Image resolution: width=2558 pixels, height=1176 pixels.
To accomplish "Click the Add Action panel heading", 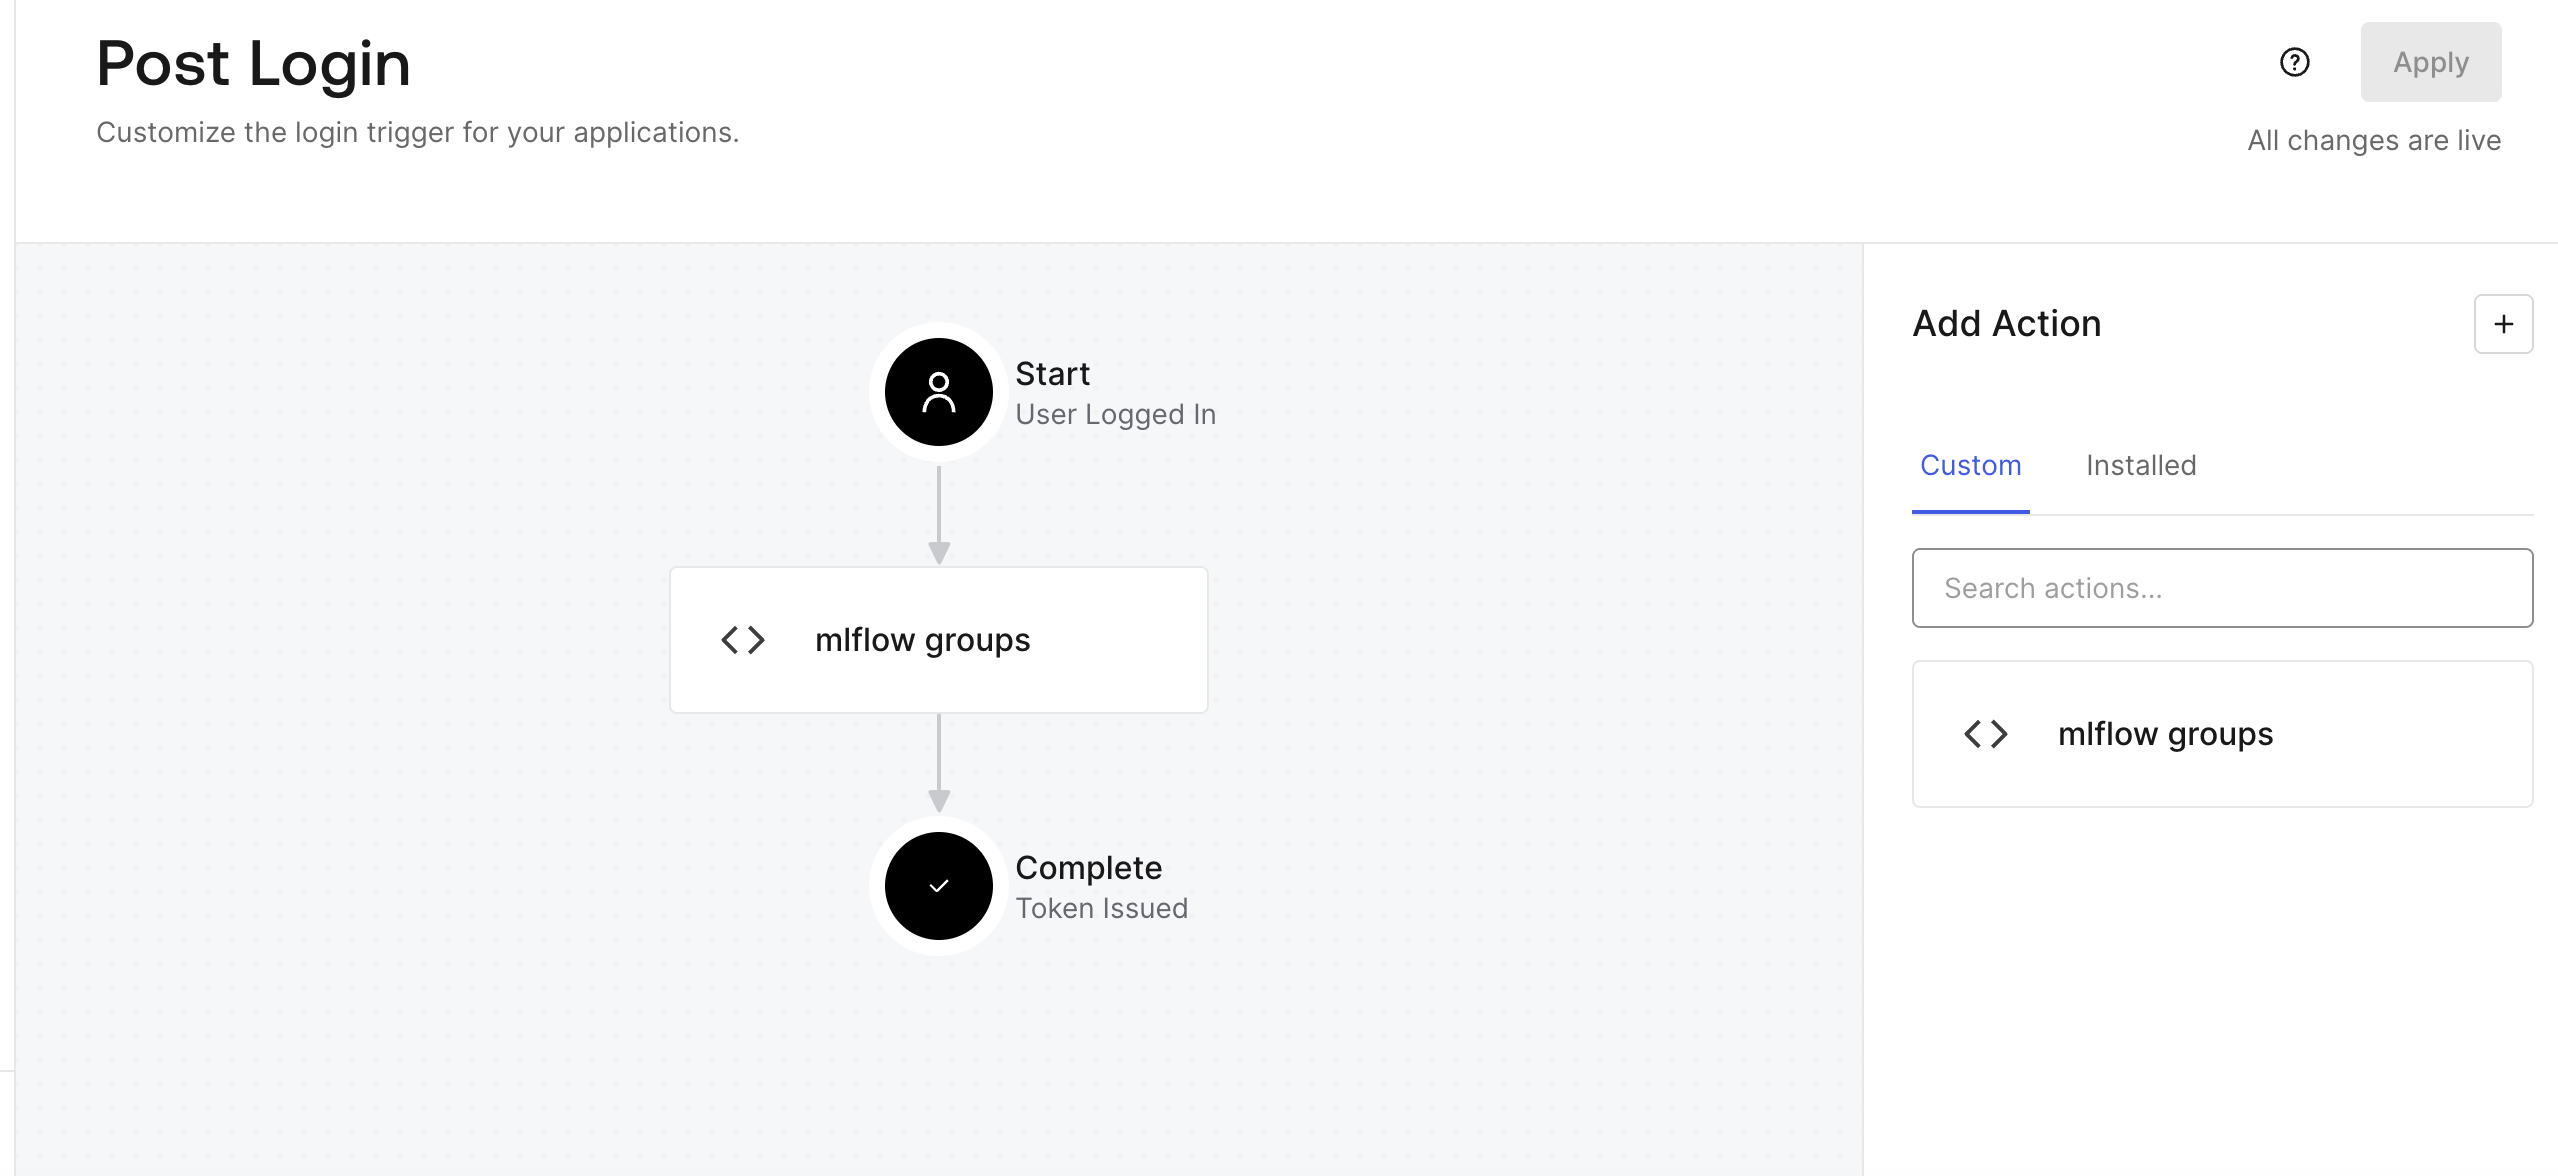I will tap(2006, 324).
